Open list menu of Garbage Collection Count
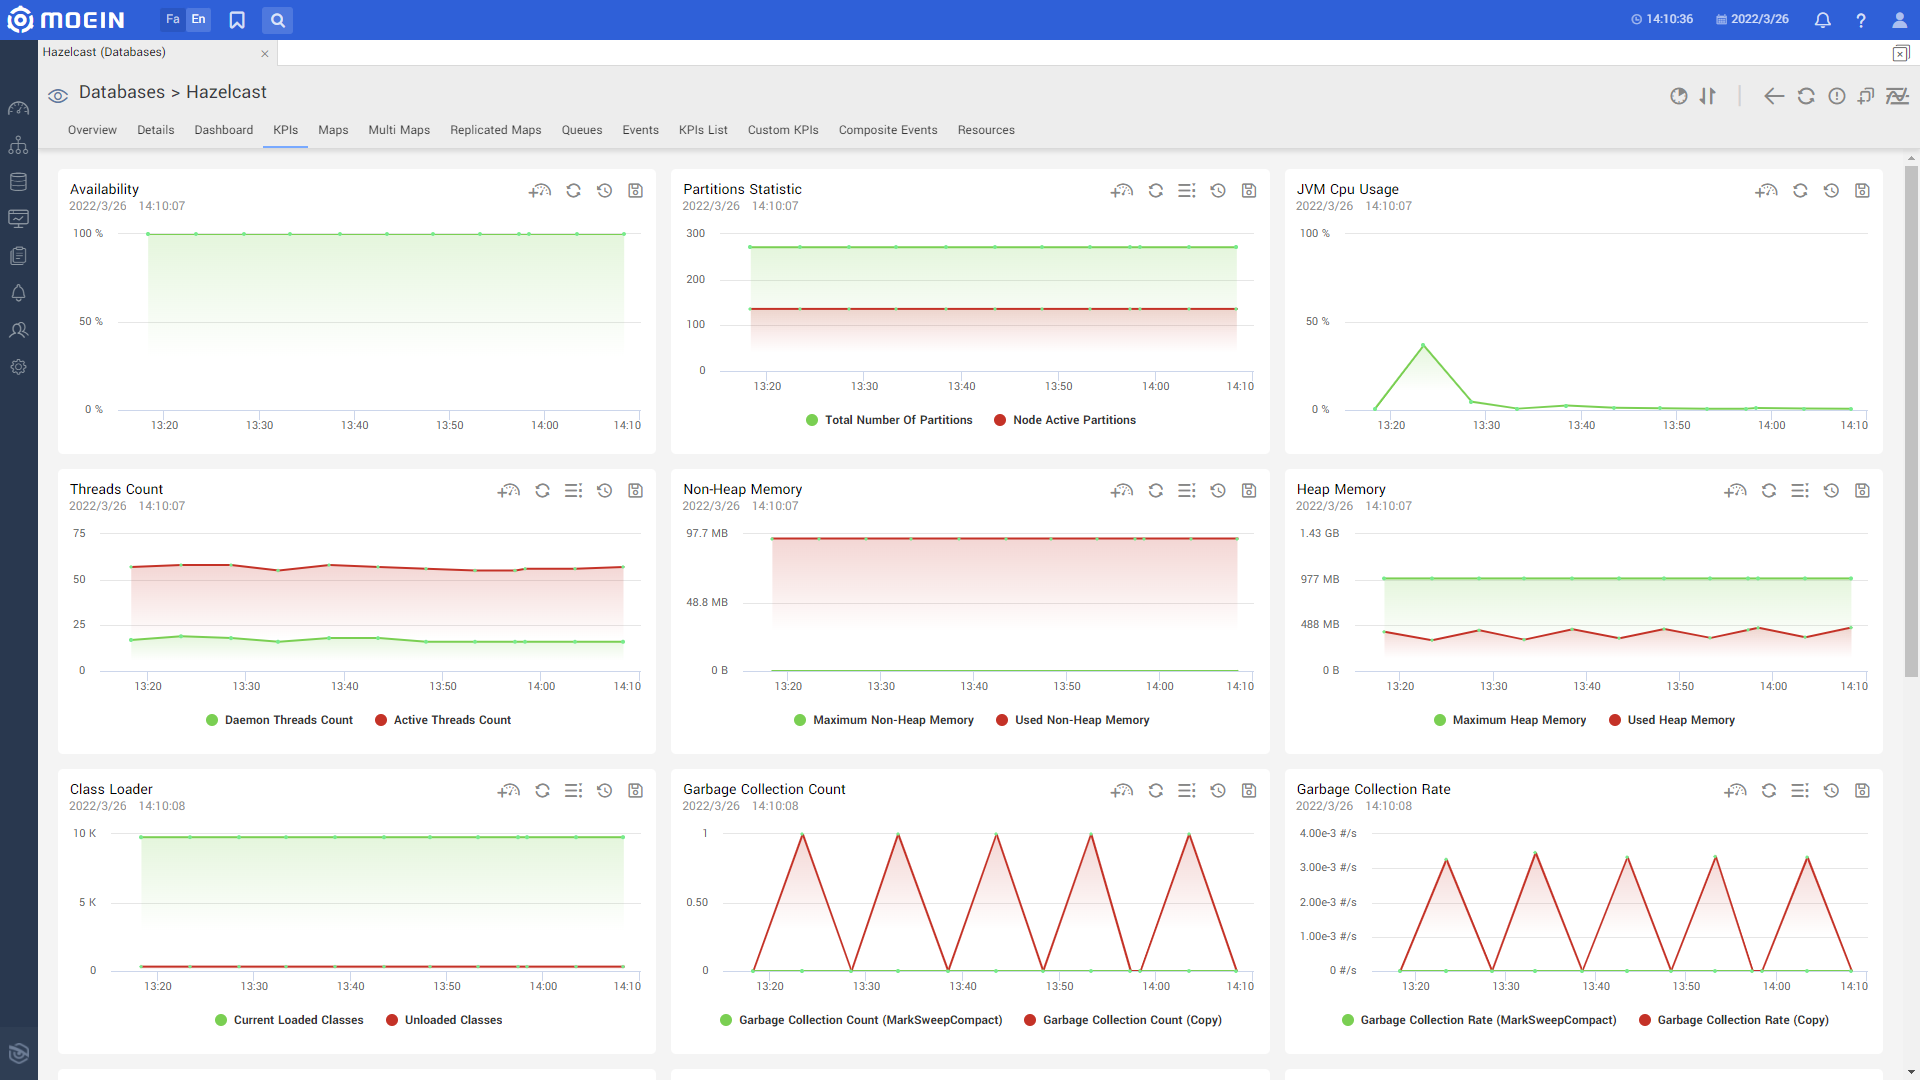The width and height of the screenshot is (1920, 1080). pyautogui.click(x=1186, y=790)
